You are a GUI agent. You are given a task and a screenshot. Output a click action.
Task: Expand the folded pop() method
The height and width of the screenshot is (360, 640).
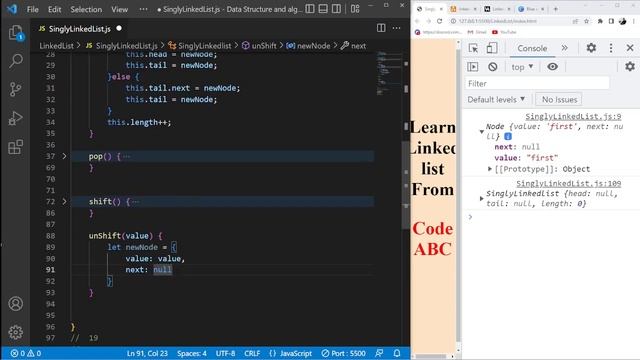64,156
